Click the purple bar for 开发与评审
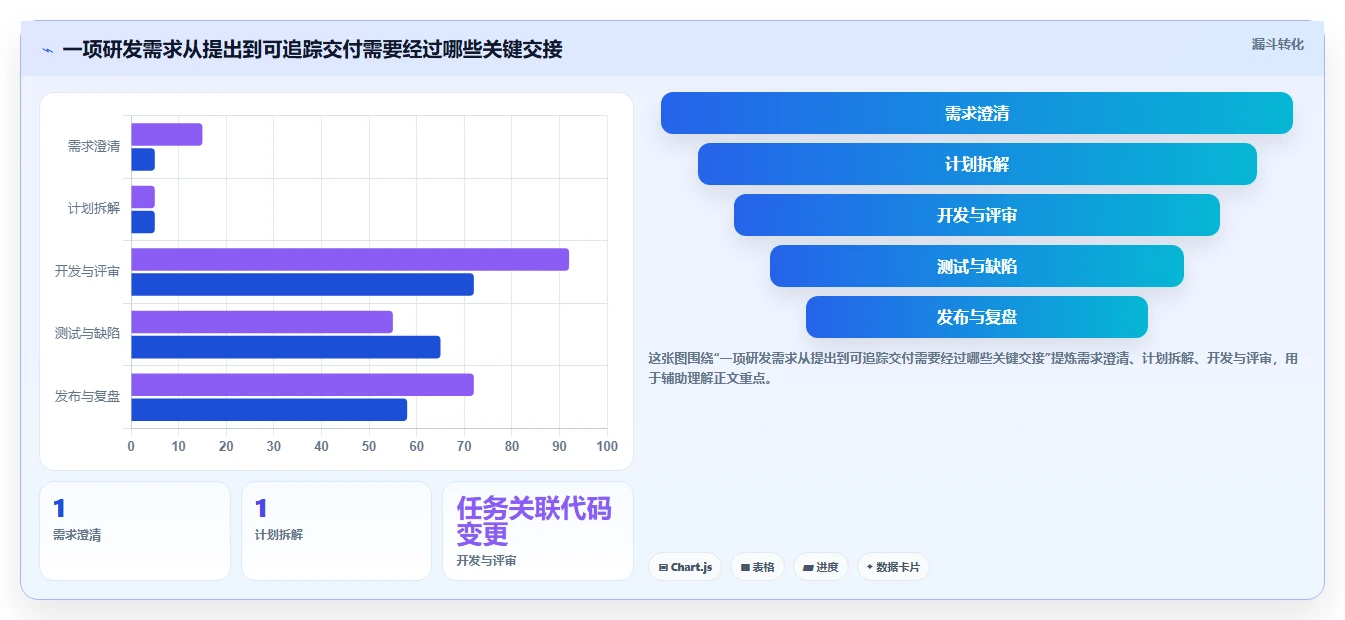 [x=350, y=259]
